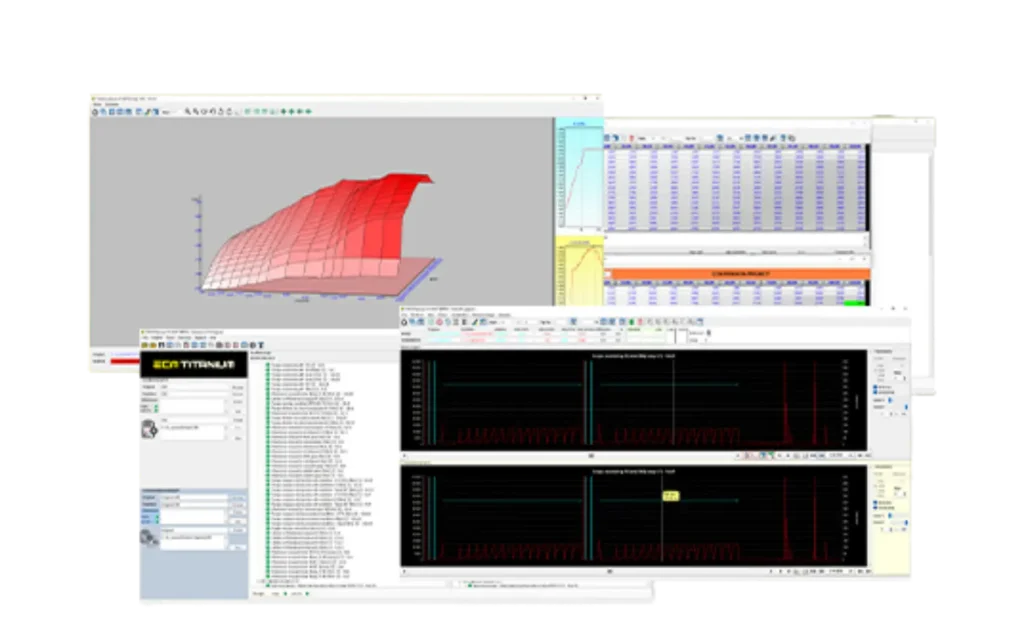
Task: Toggle the first blue checkbox beside the upper graph
Action: coord(876,385)
